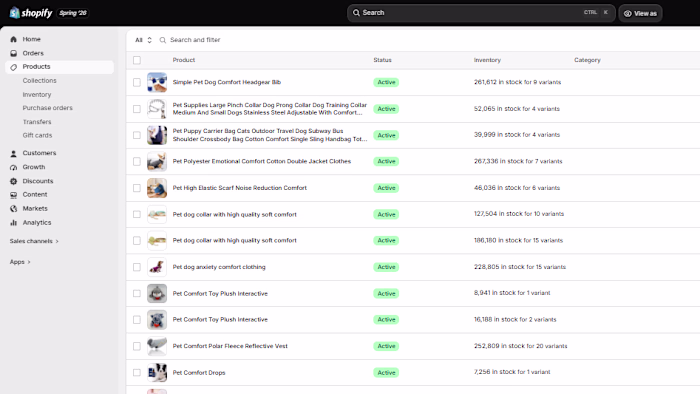Click the Discounts icon
Screen dimensions: 700x394
coord(13,181)
